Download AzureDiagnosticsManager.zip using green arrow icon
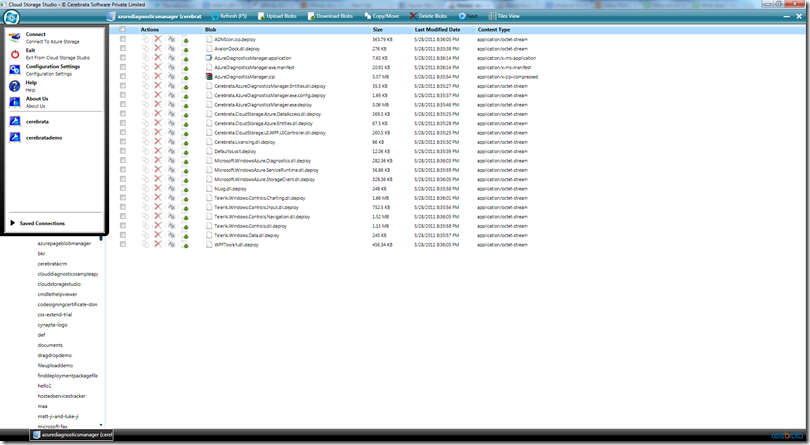The width and height of the screenshot is (810, 445). 185,77
